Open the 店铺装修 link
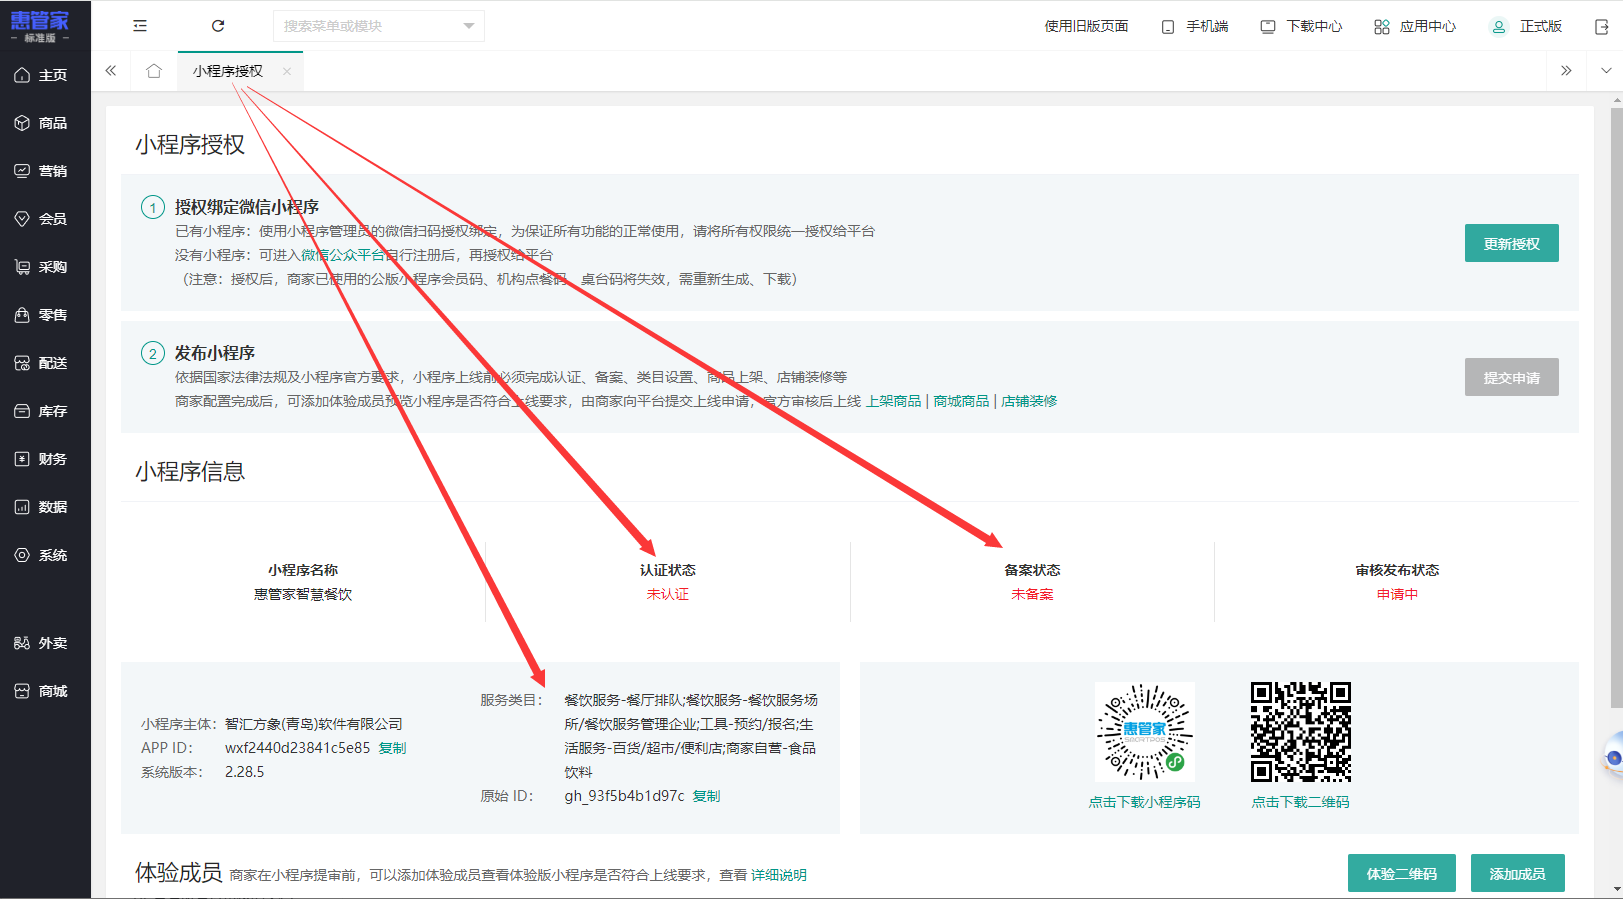This screenshot has height=899, width=1623. pyautogui.click(x=1029, y=401)
